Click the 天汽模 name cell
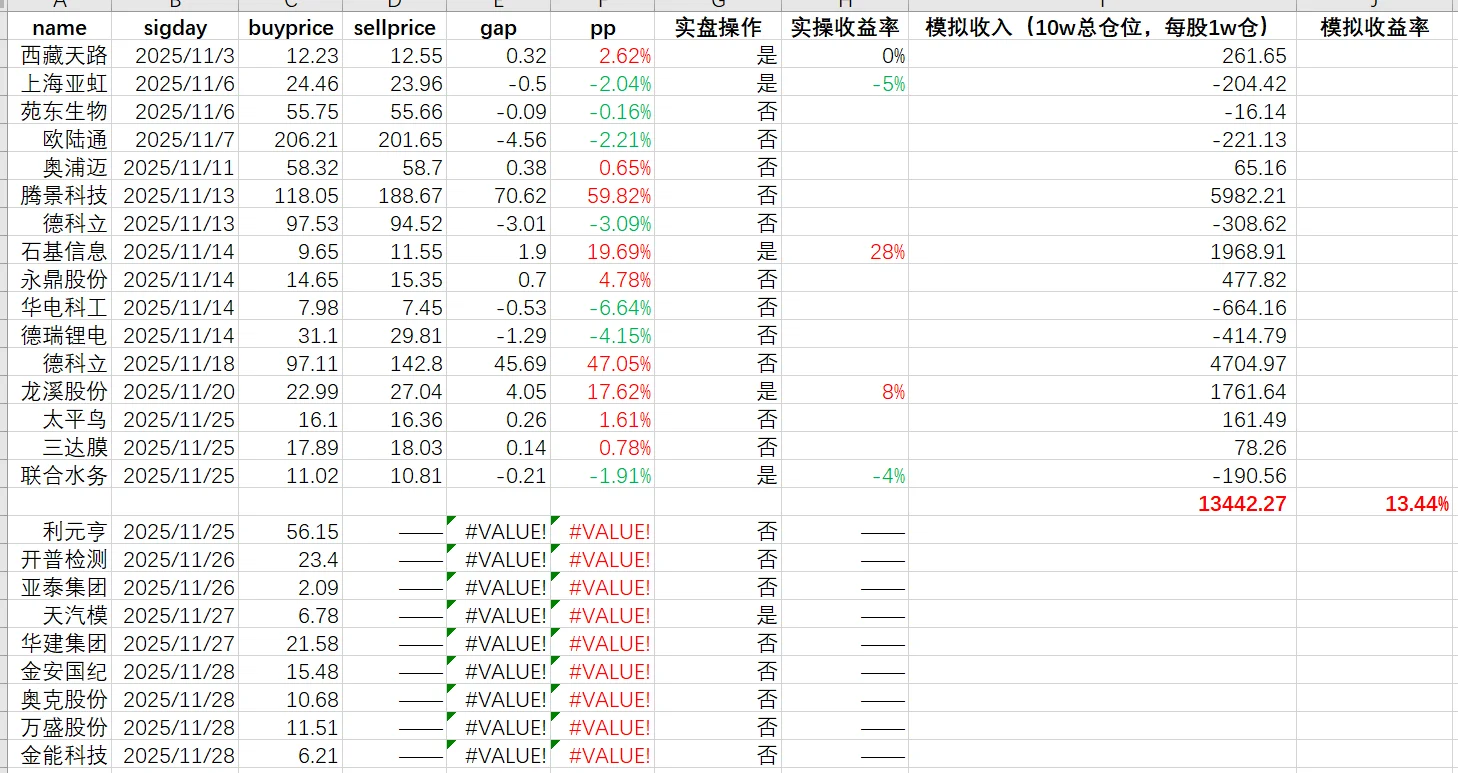 tap(59, 615)
